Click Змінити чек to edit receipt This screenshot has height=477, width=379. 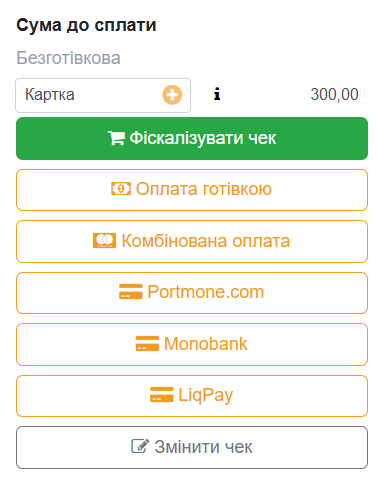pyautogui.click(x=192, y=447)
